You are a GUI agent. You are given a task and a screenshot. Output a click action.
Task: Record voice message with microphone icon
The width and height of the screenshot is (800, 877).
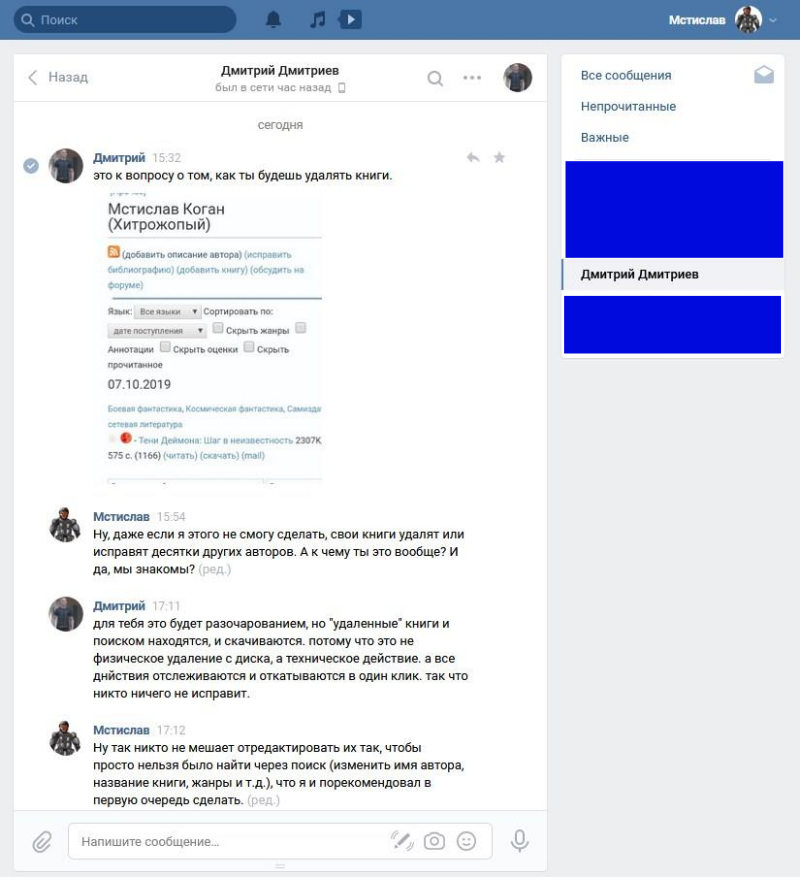520,841
